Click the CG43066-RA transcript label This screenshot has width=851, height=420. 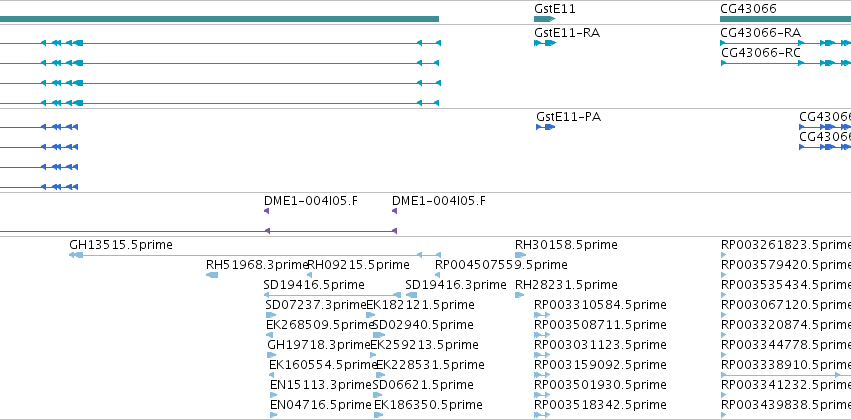tap(760, 33)
